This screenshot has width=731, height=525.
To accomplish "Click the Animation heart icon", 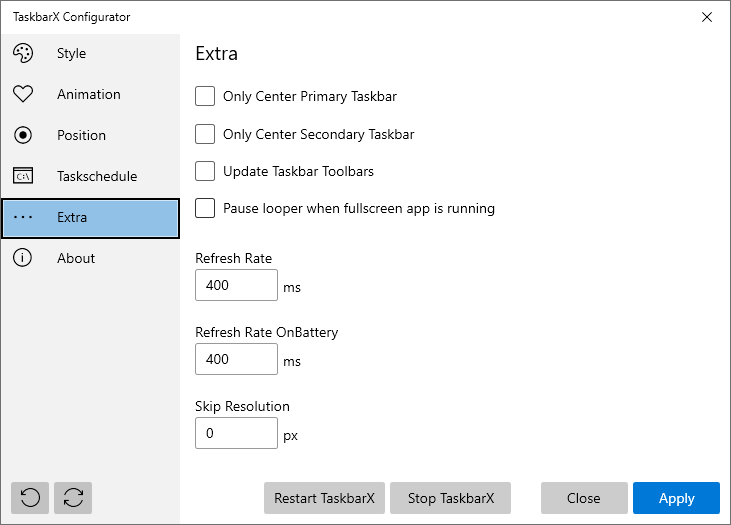I will [23, 94].
